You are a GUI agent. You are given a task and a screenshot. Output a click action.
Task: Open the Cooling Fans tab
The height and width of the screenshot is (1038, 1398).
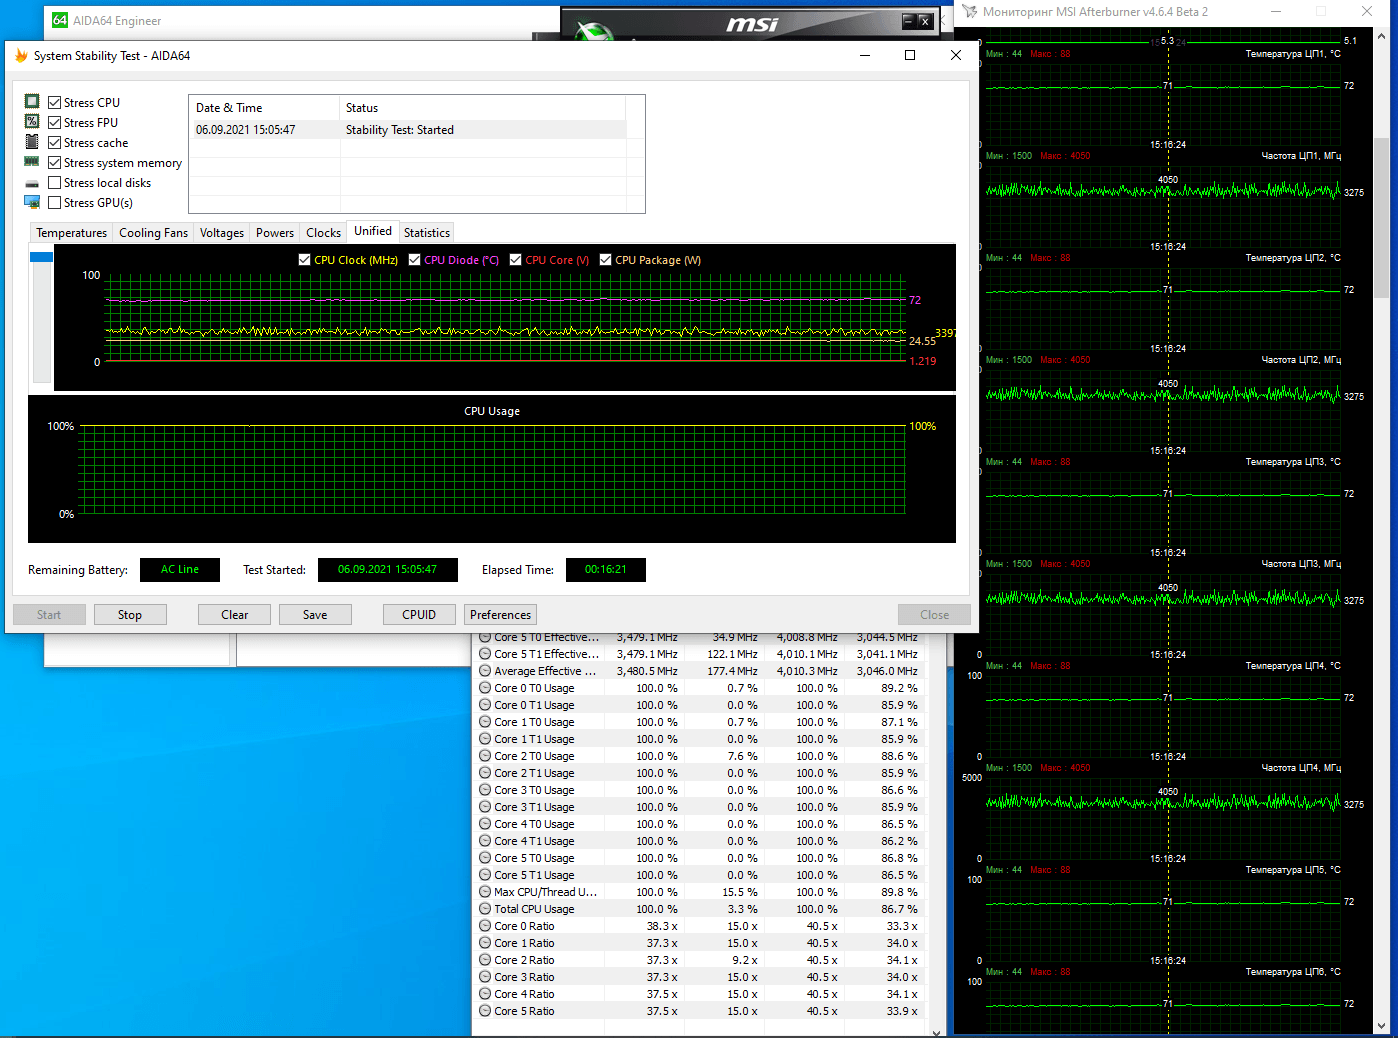[153, 233]
